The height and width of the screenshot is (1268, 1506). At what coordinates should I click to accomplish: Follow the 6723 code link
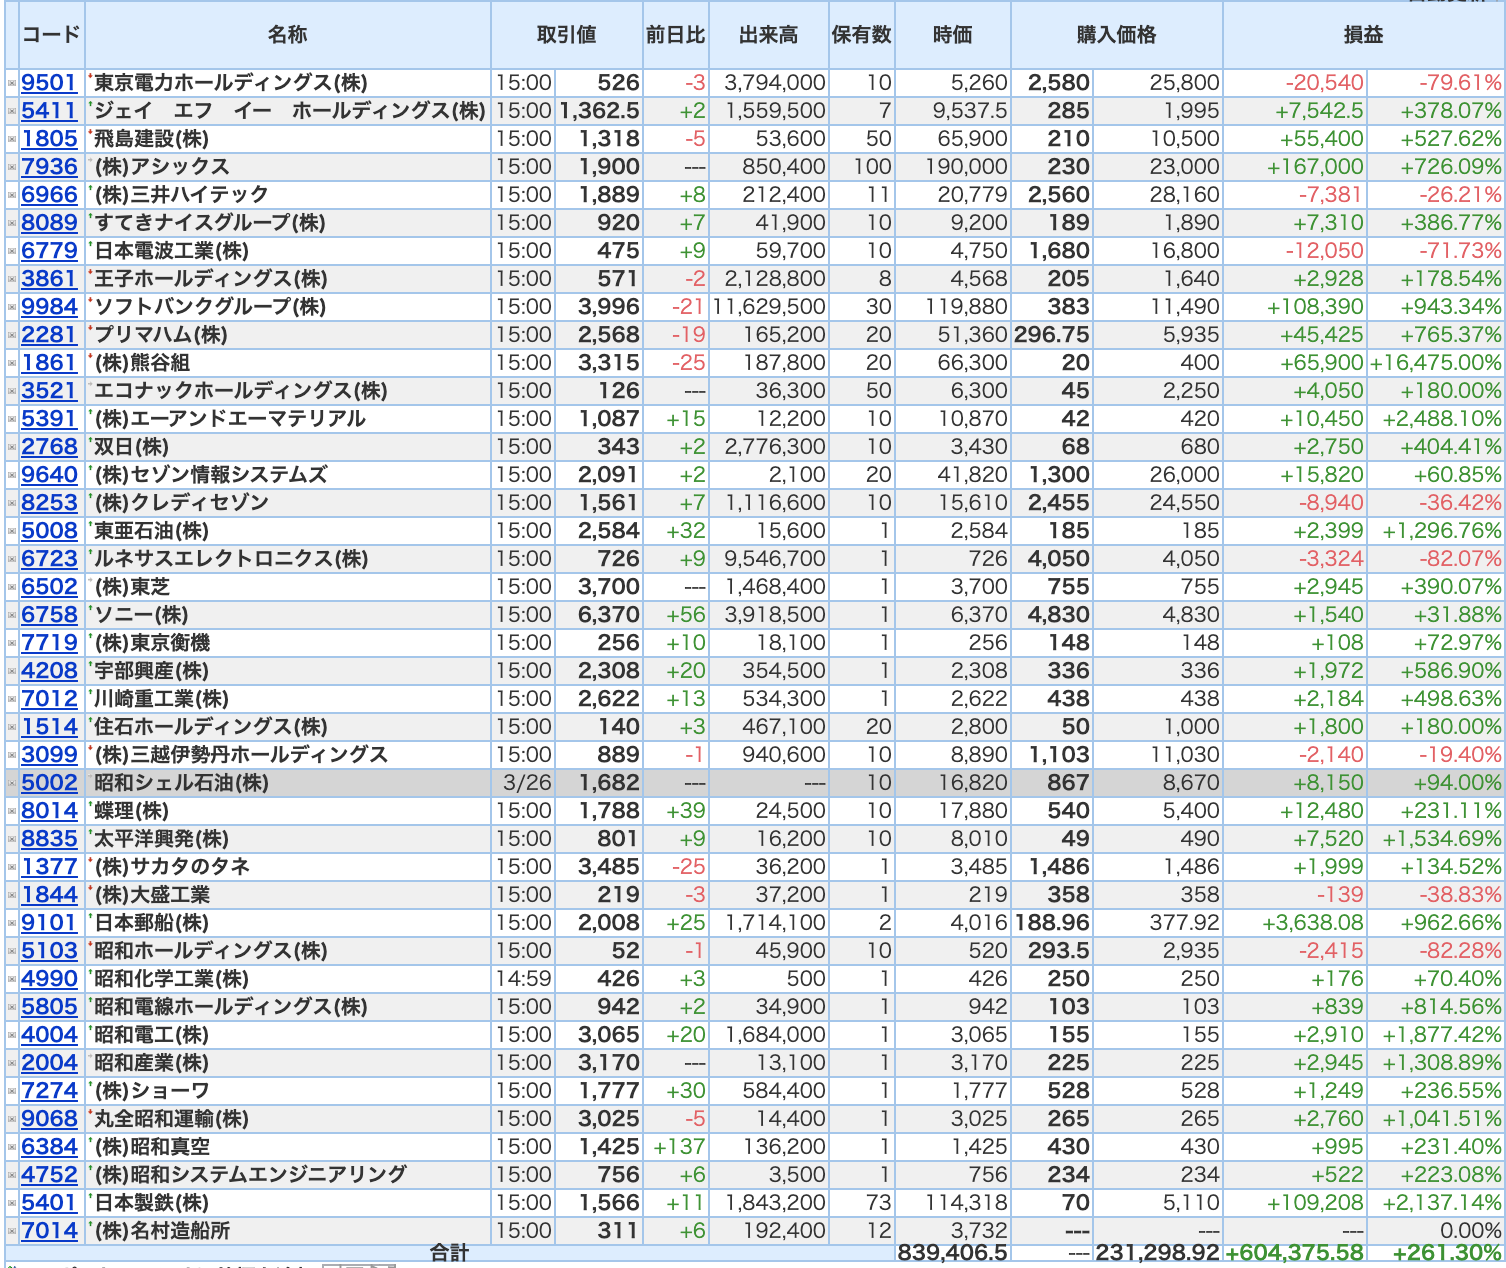point(49,559)
